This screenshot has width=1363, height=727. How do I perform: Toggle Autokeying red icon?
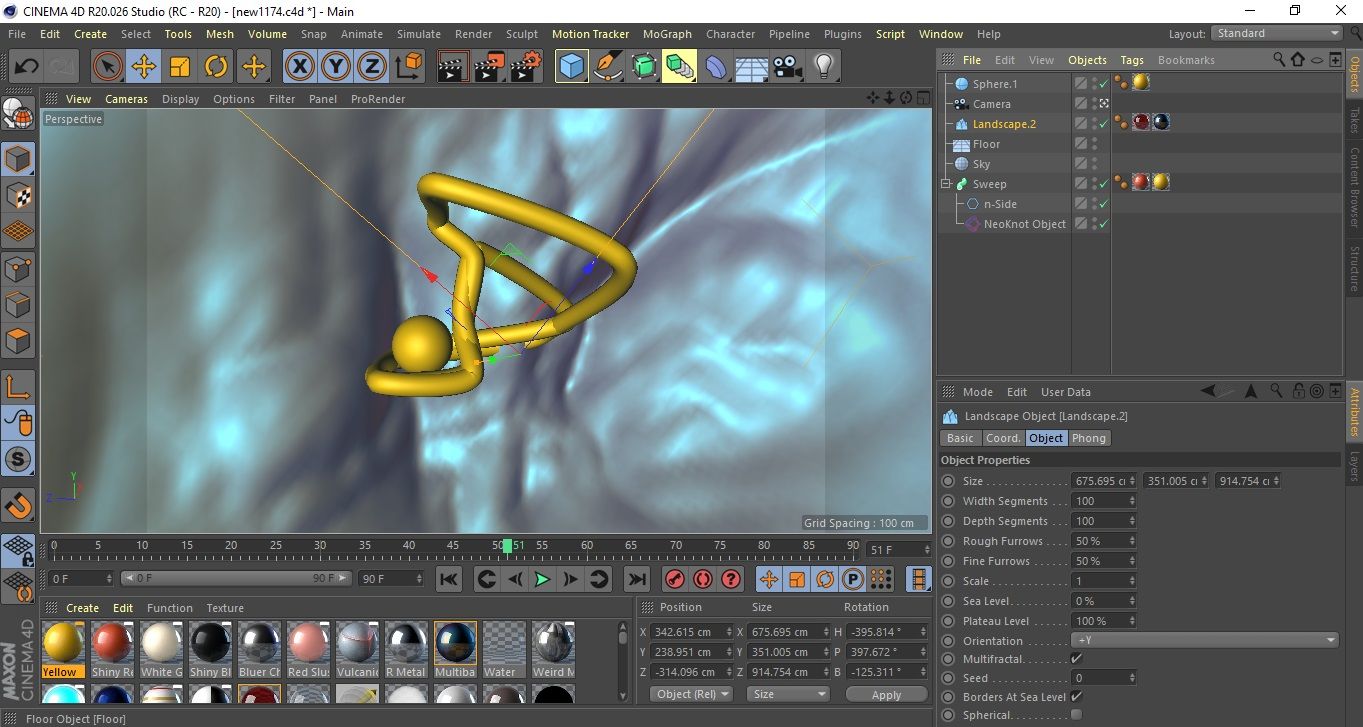pos(703,579)
